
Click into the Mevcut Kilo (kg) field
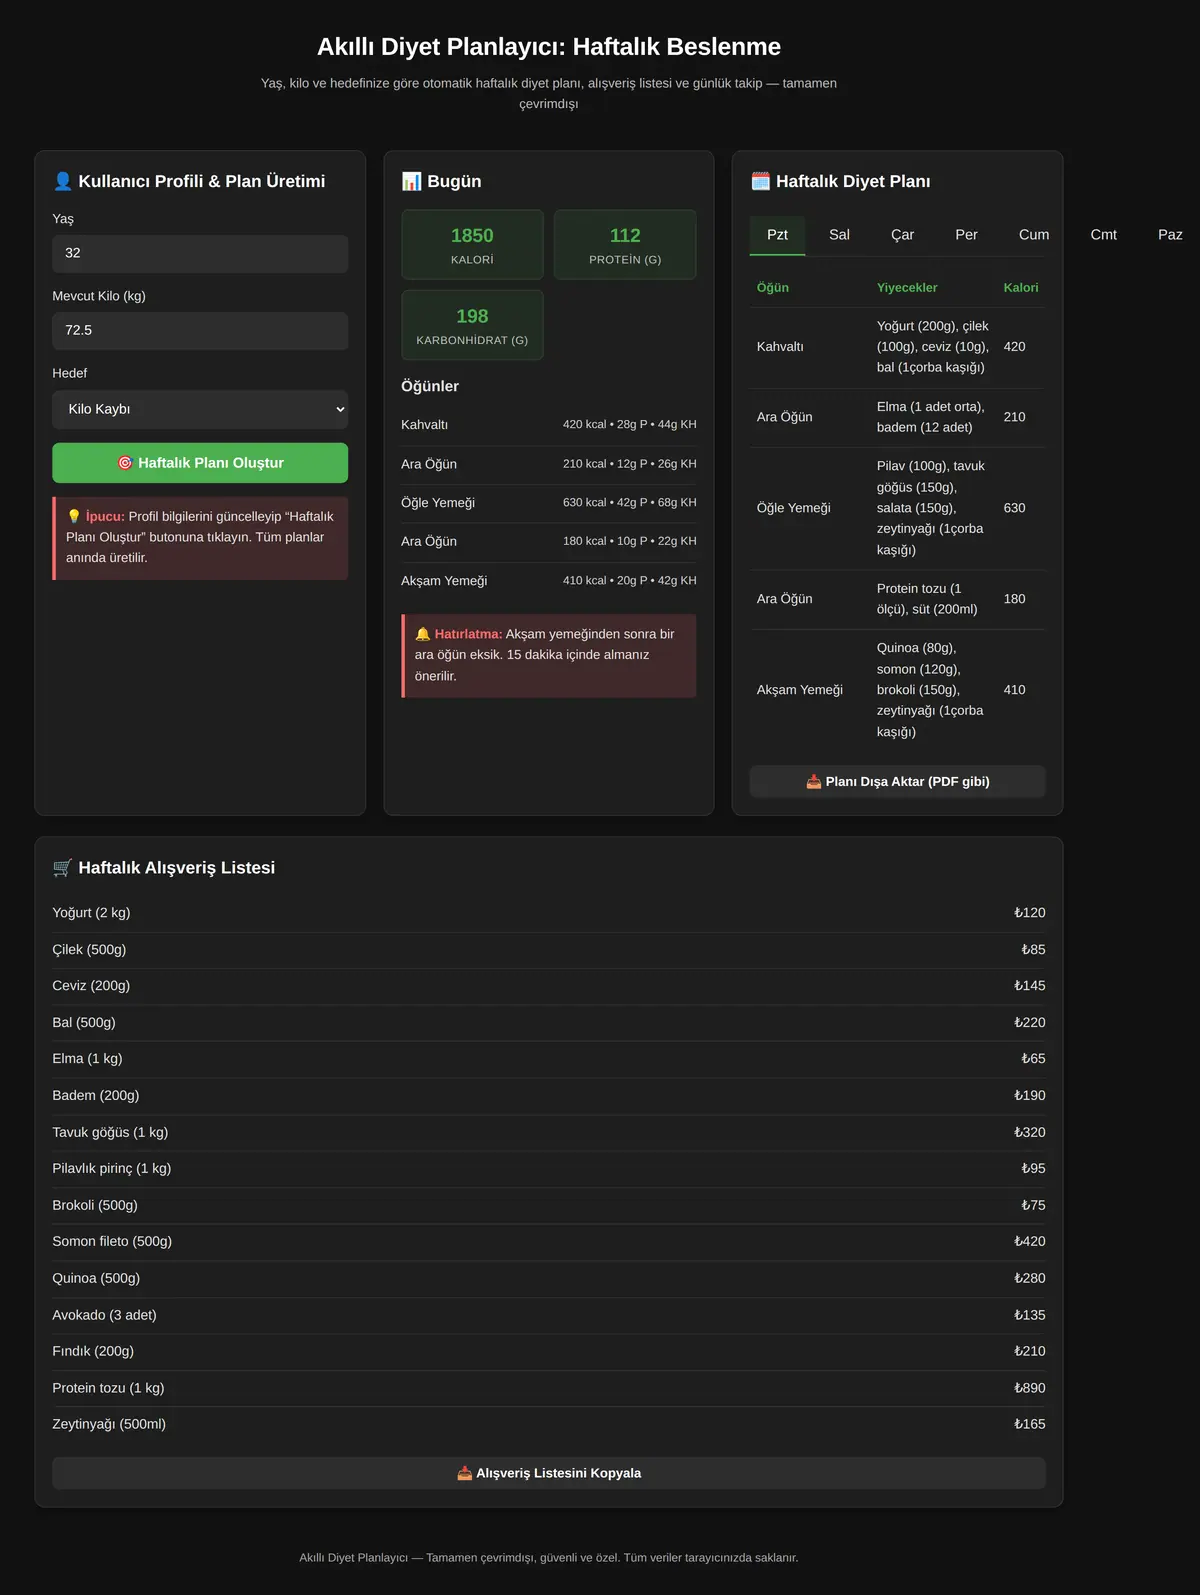coord(200,331)
